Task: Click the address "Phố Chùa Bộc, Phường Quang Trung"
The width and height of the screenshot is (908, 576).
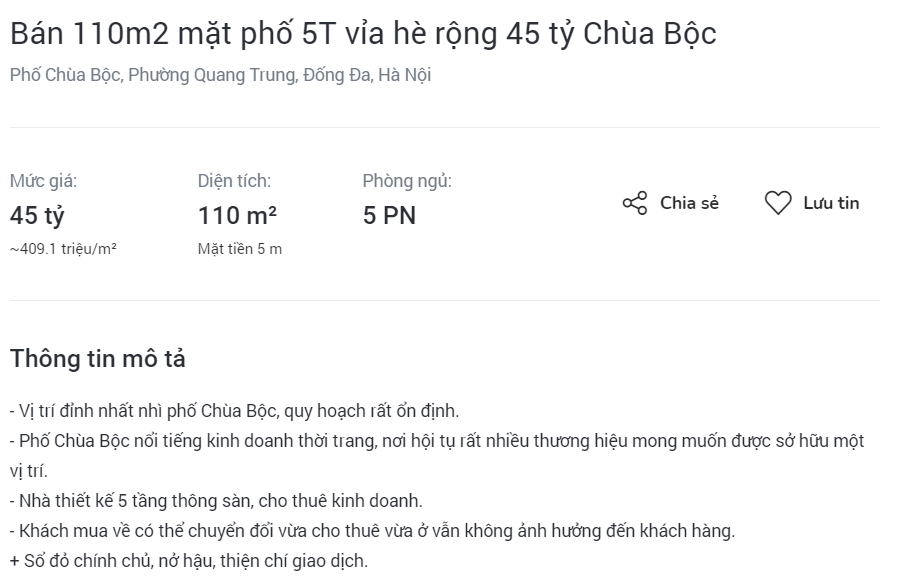Action: pos(220,75)
